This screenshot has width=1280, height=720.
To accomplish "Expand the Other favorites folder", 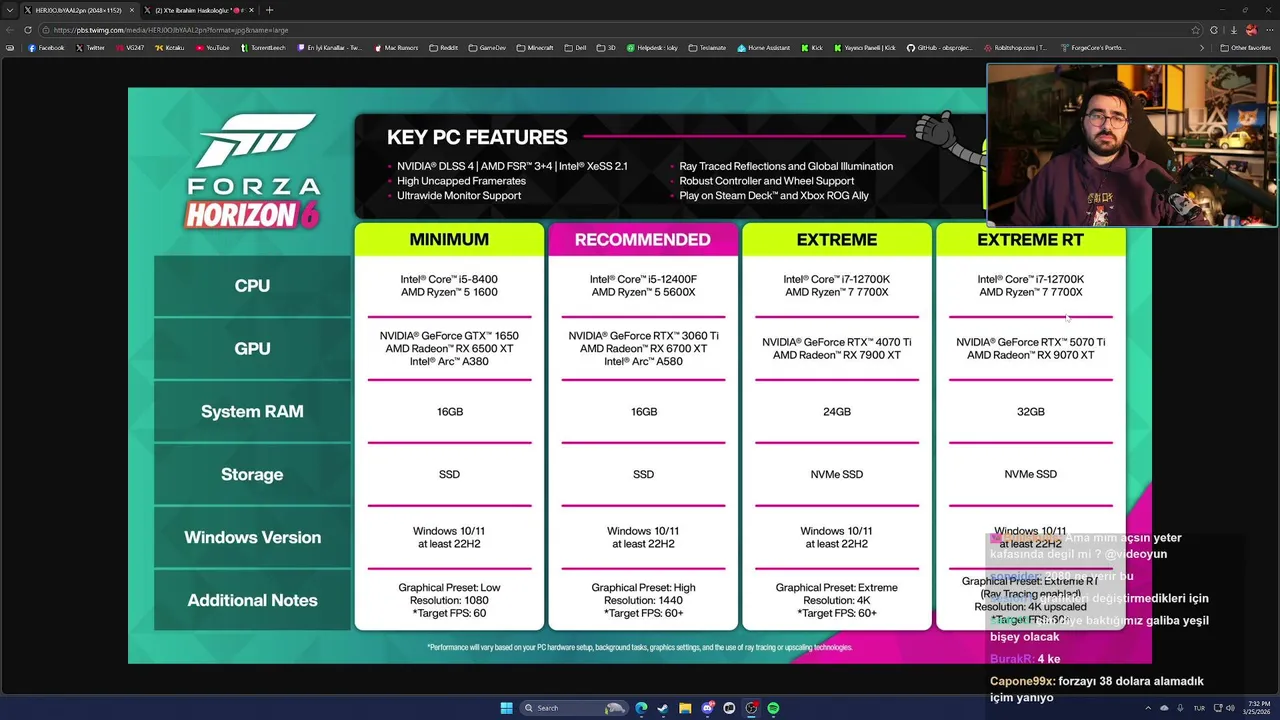I will point(1245,47).
